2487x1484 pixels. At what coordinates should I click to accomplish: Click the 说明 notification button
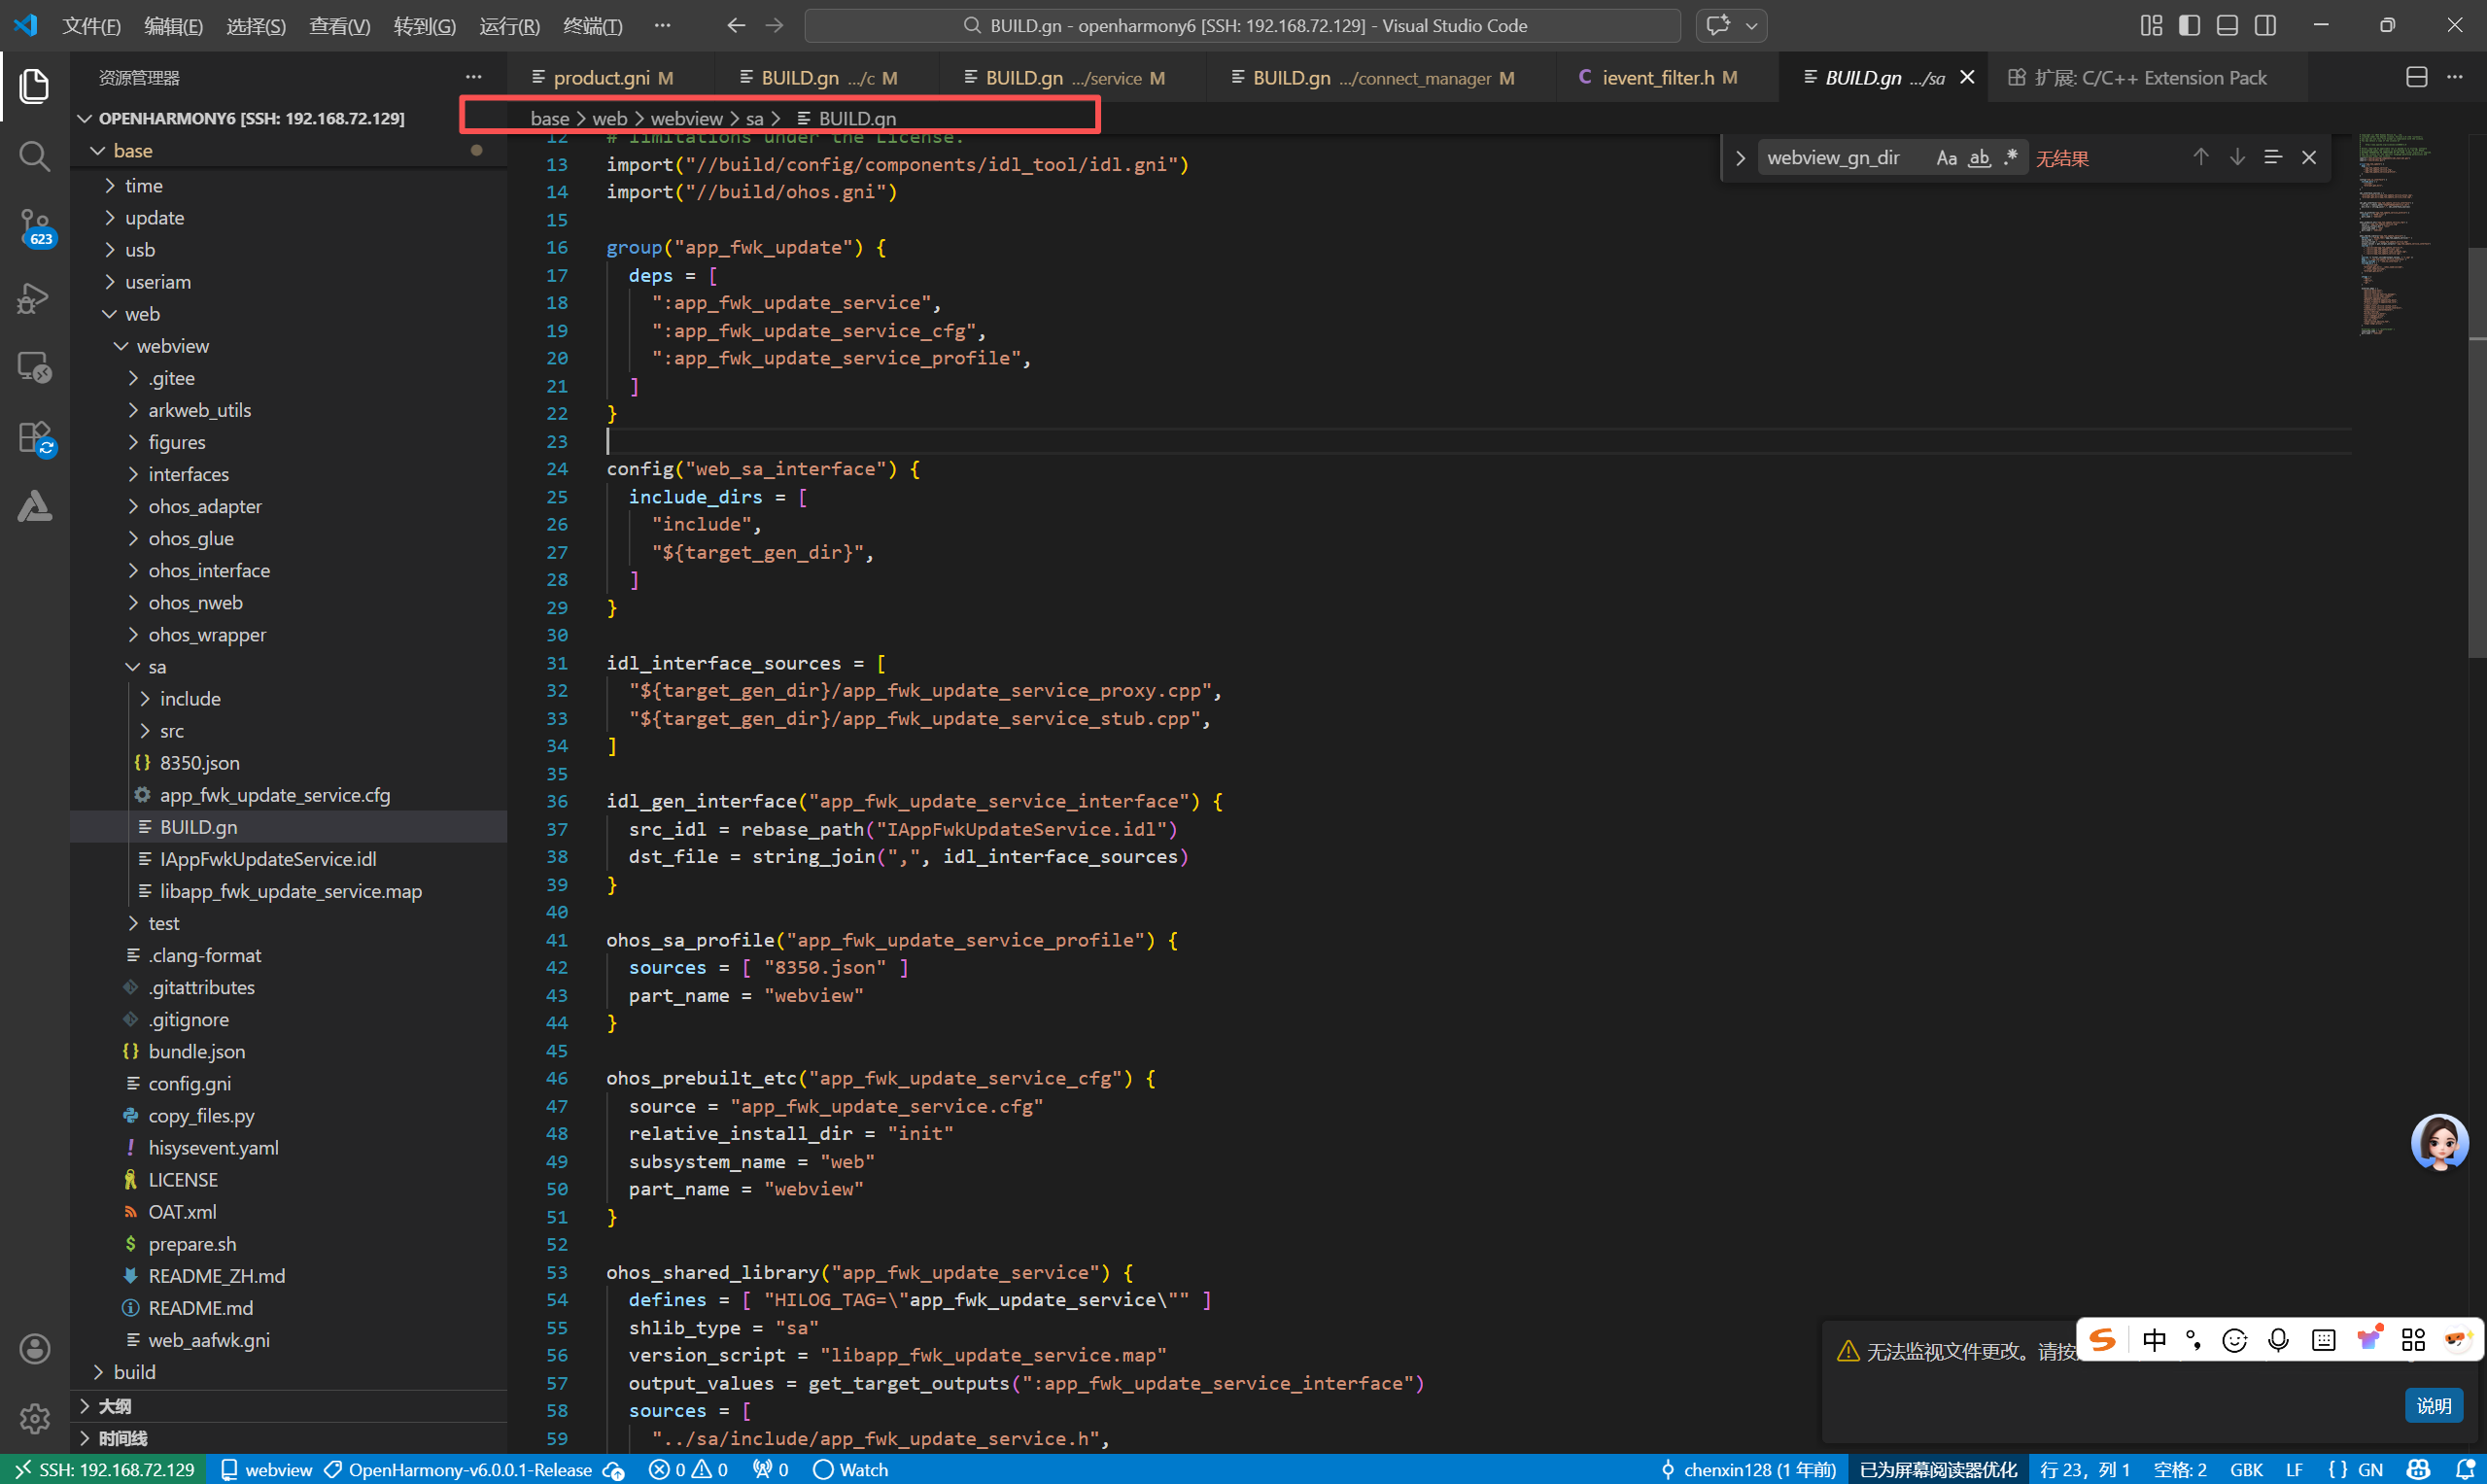coord(2432,1405)
